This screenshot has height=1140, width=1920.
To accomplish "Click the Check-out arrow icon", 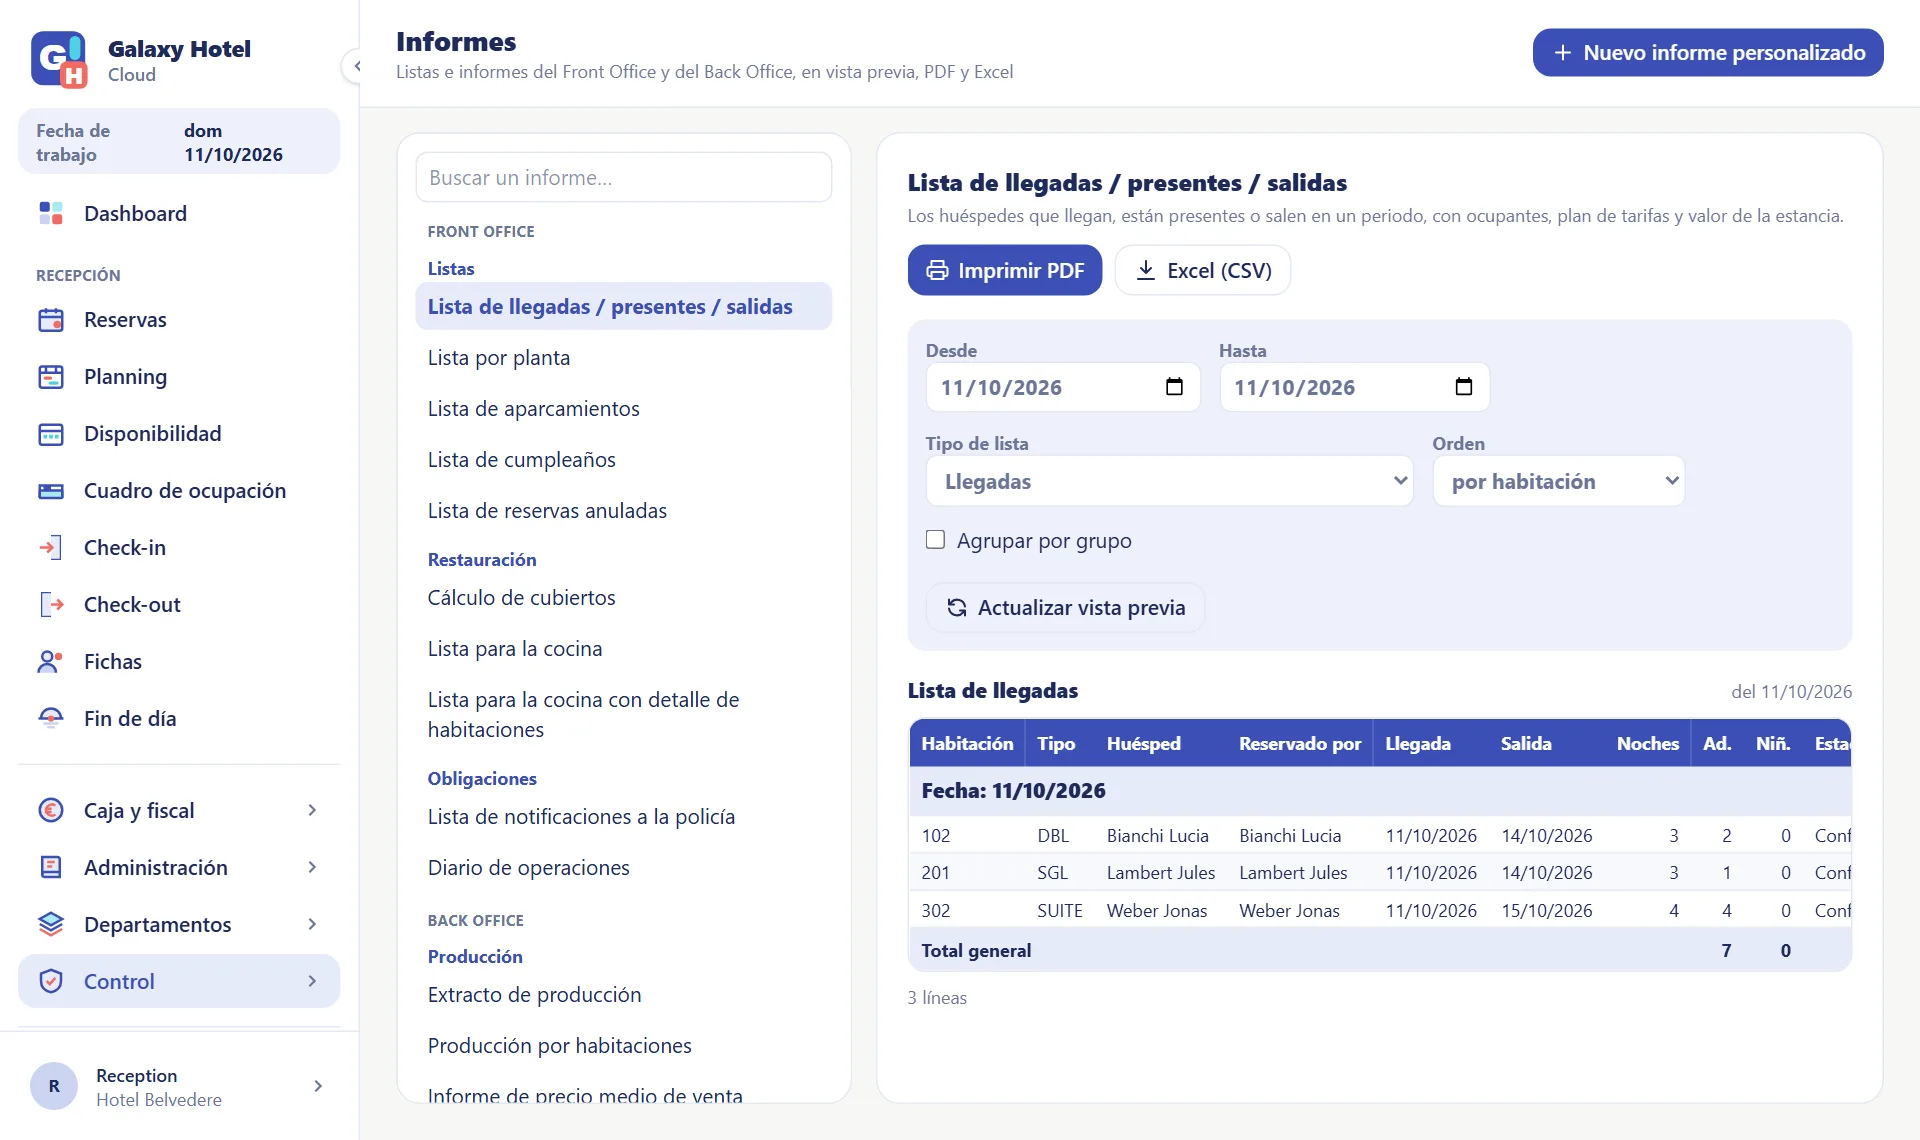I will pos(51,605).
